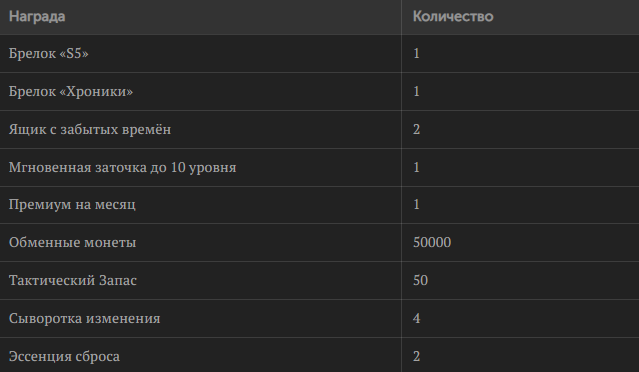Select the Брелок «S5» reward cell
The image size is (639, 372).
click(x=201, y=54)
